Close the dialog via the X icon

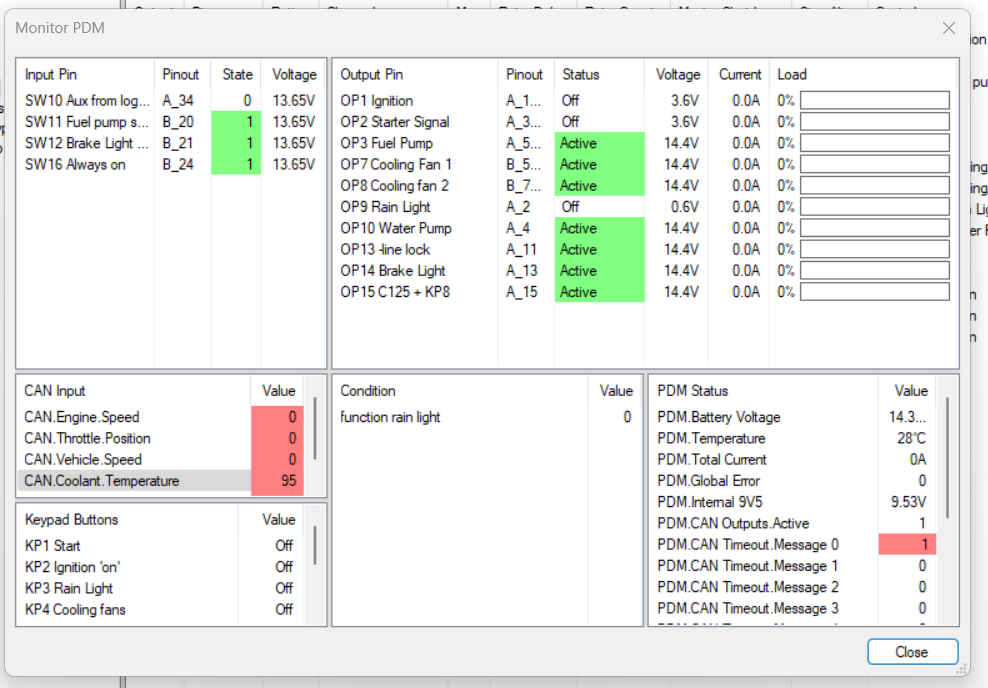click(948, 28)
